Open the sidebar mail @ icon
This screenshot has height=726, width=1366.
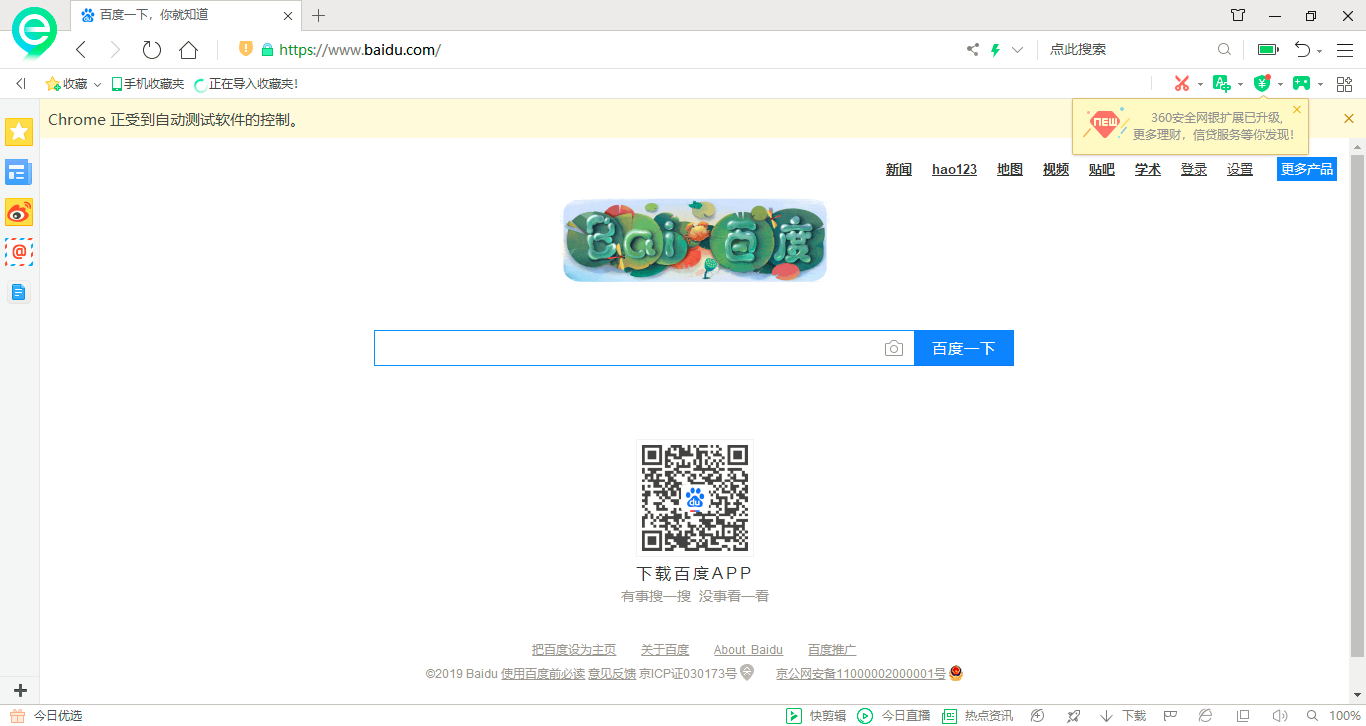click(x=19, y=252)
